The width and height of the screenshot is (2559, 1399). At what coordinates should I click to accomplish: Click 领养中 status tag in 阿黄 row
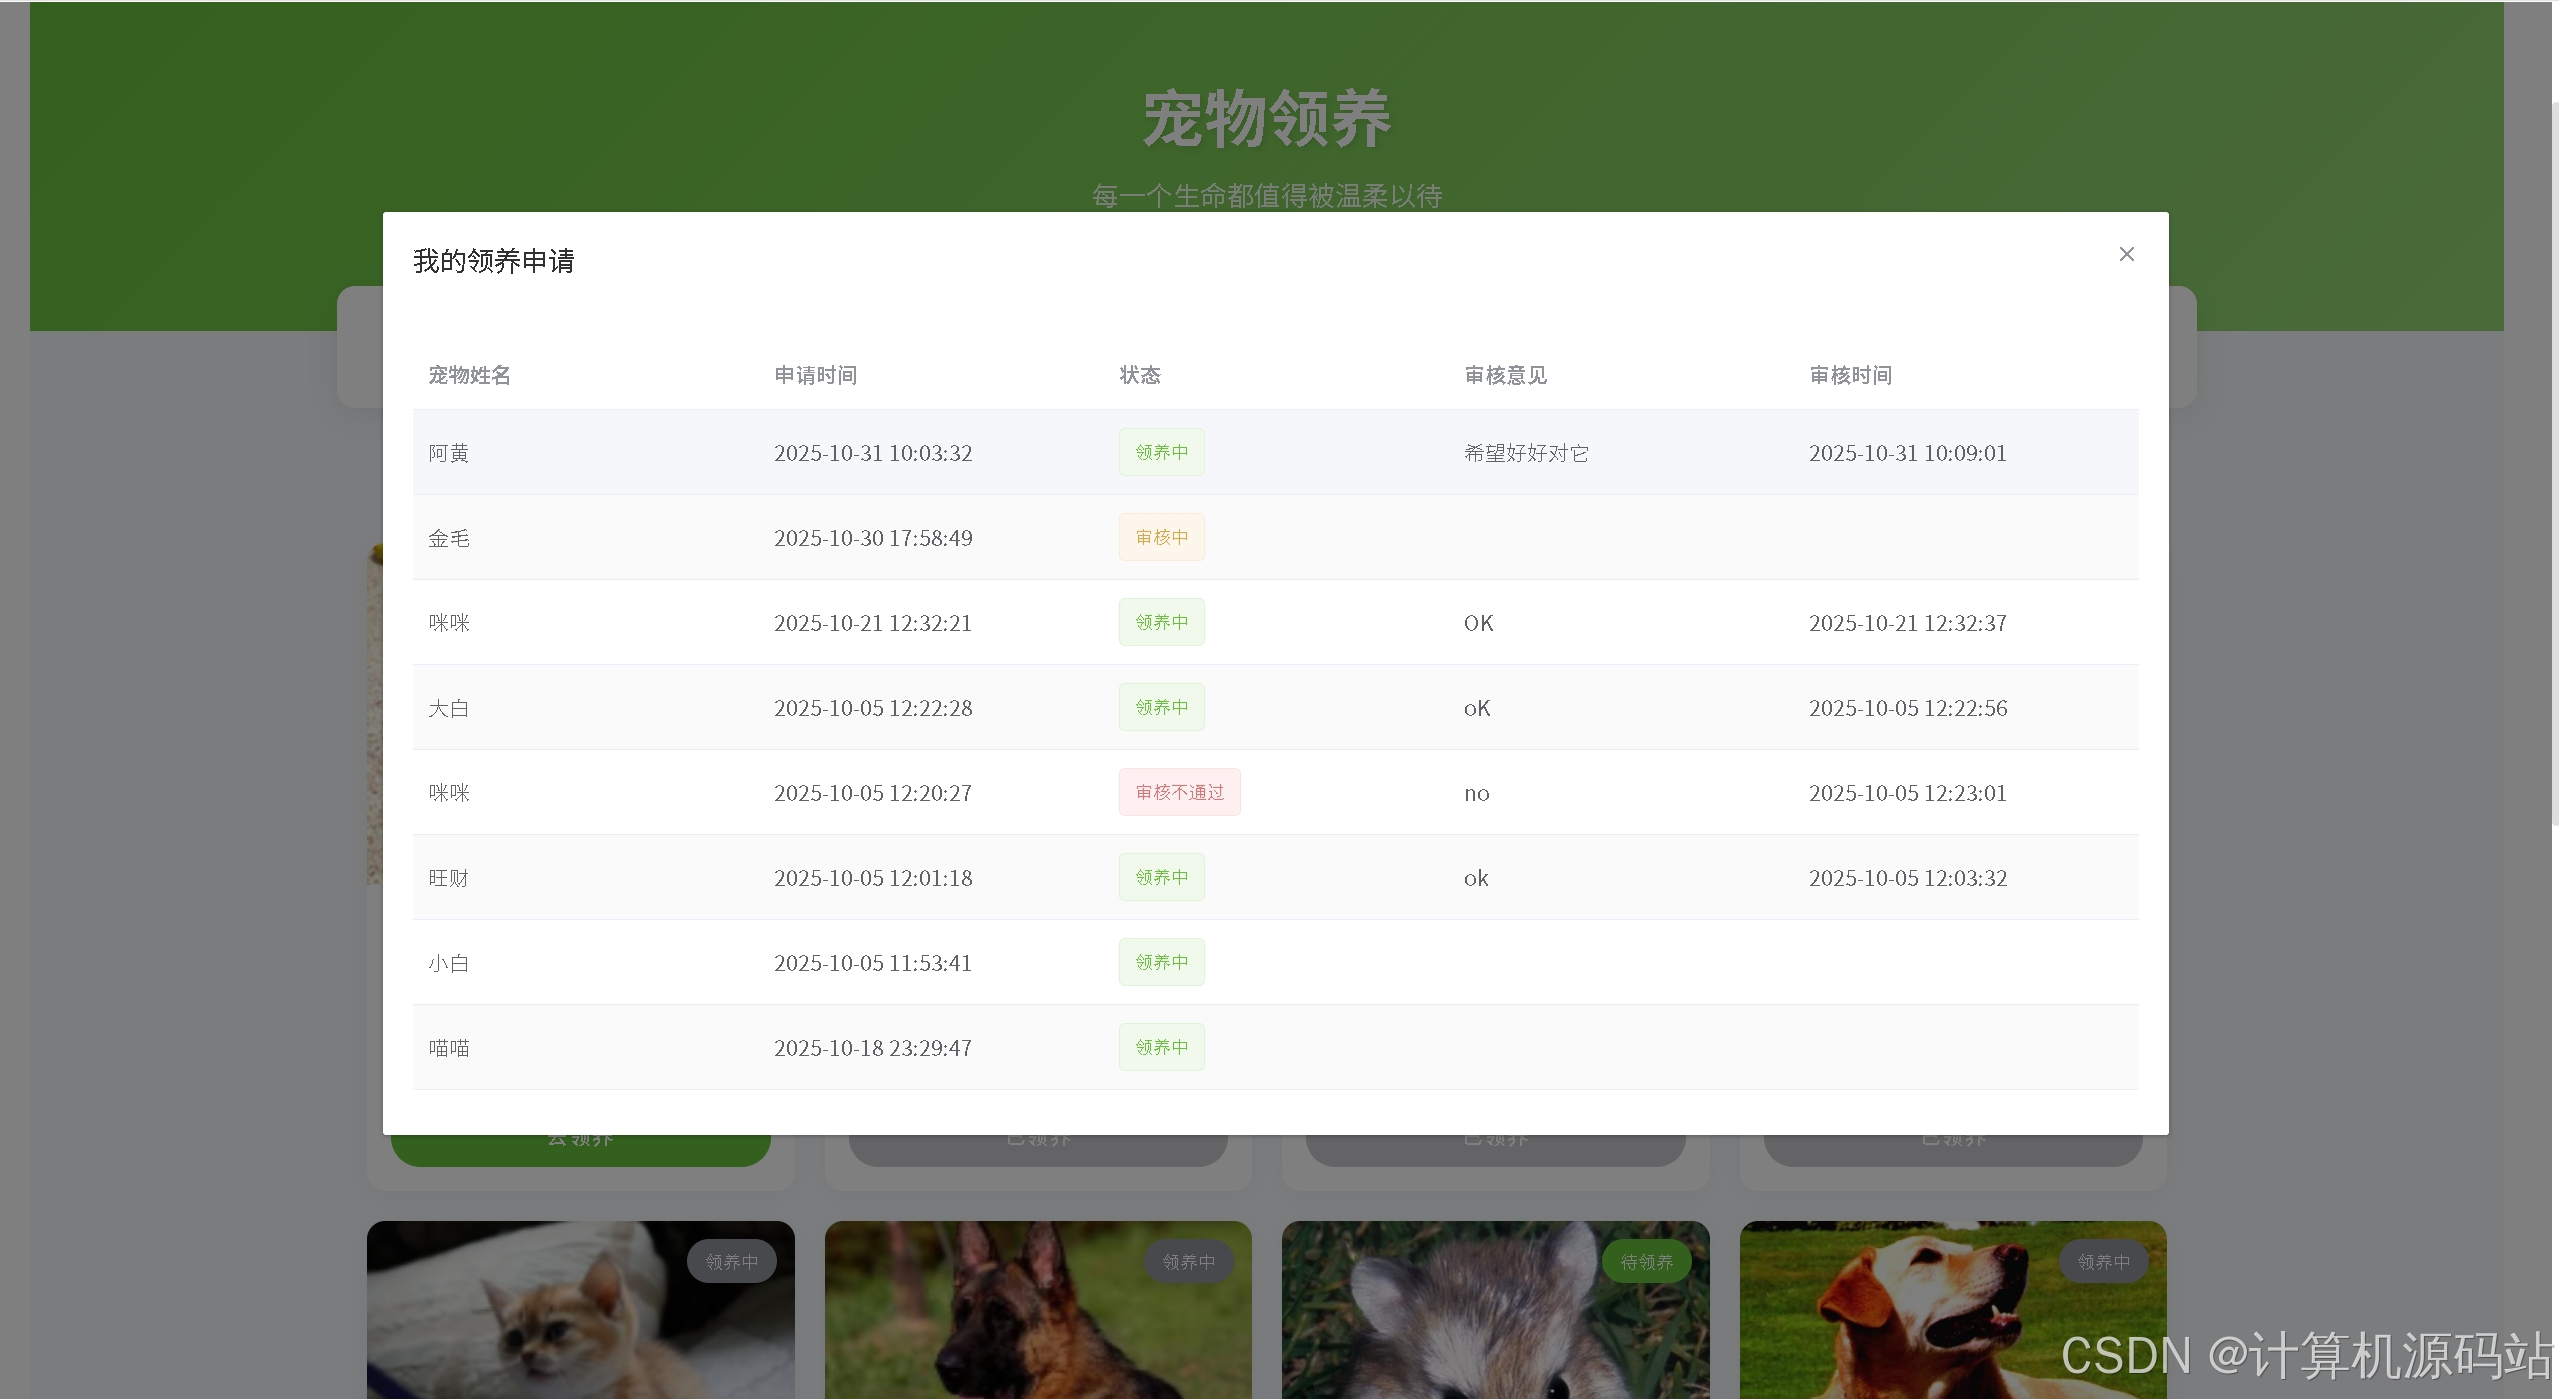[1162, 452]
